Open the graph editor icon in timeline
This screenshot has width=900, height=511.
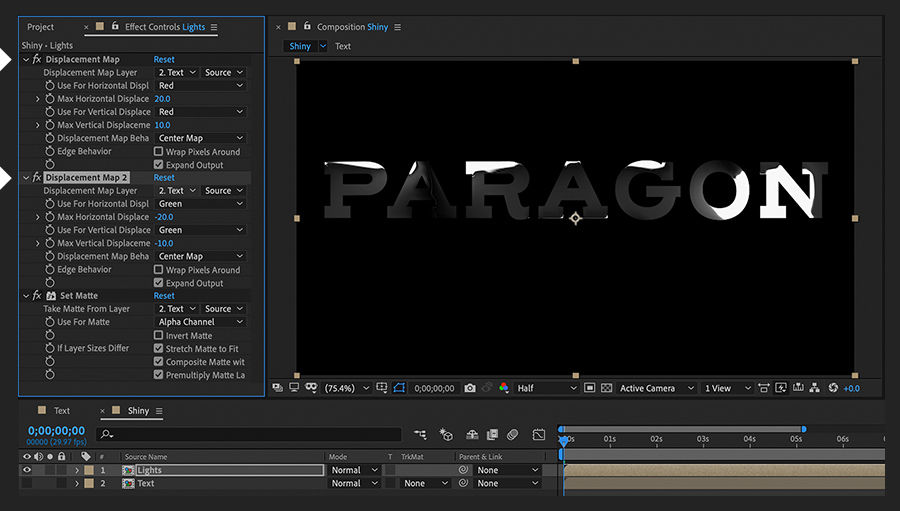(x=539, y=435)
